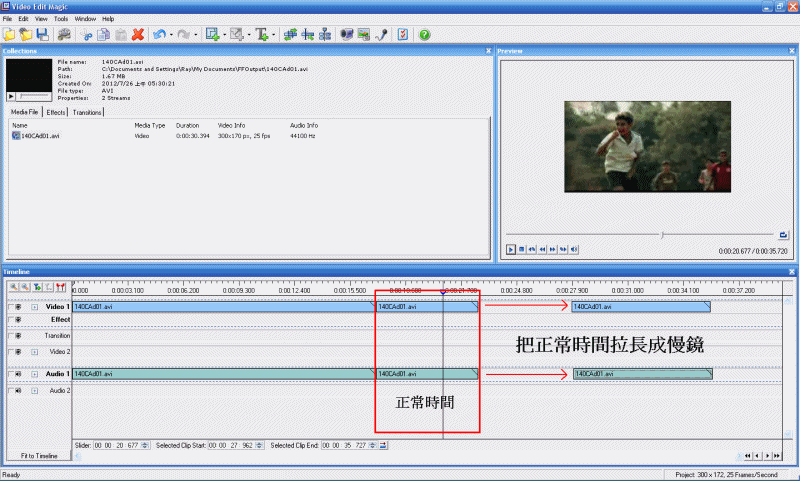Expand the Video 1 track
Viewport: 800px width, 481px height.
(35, 307)
